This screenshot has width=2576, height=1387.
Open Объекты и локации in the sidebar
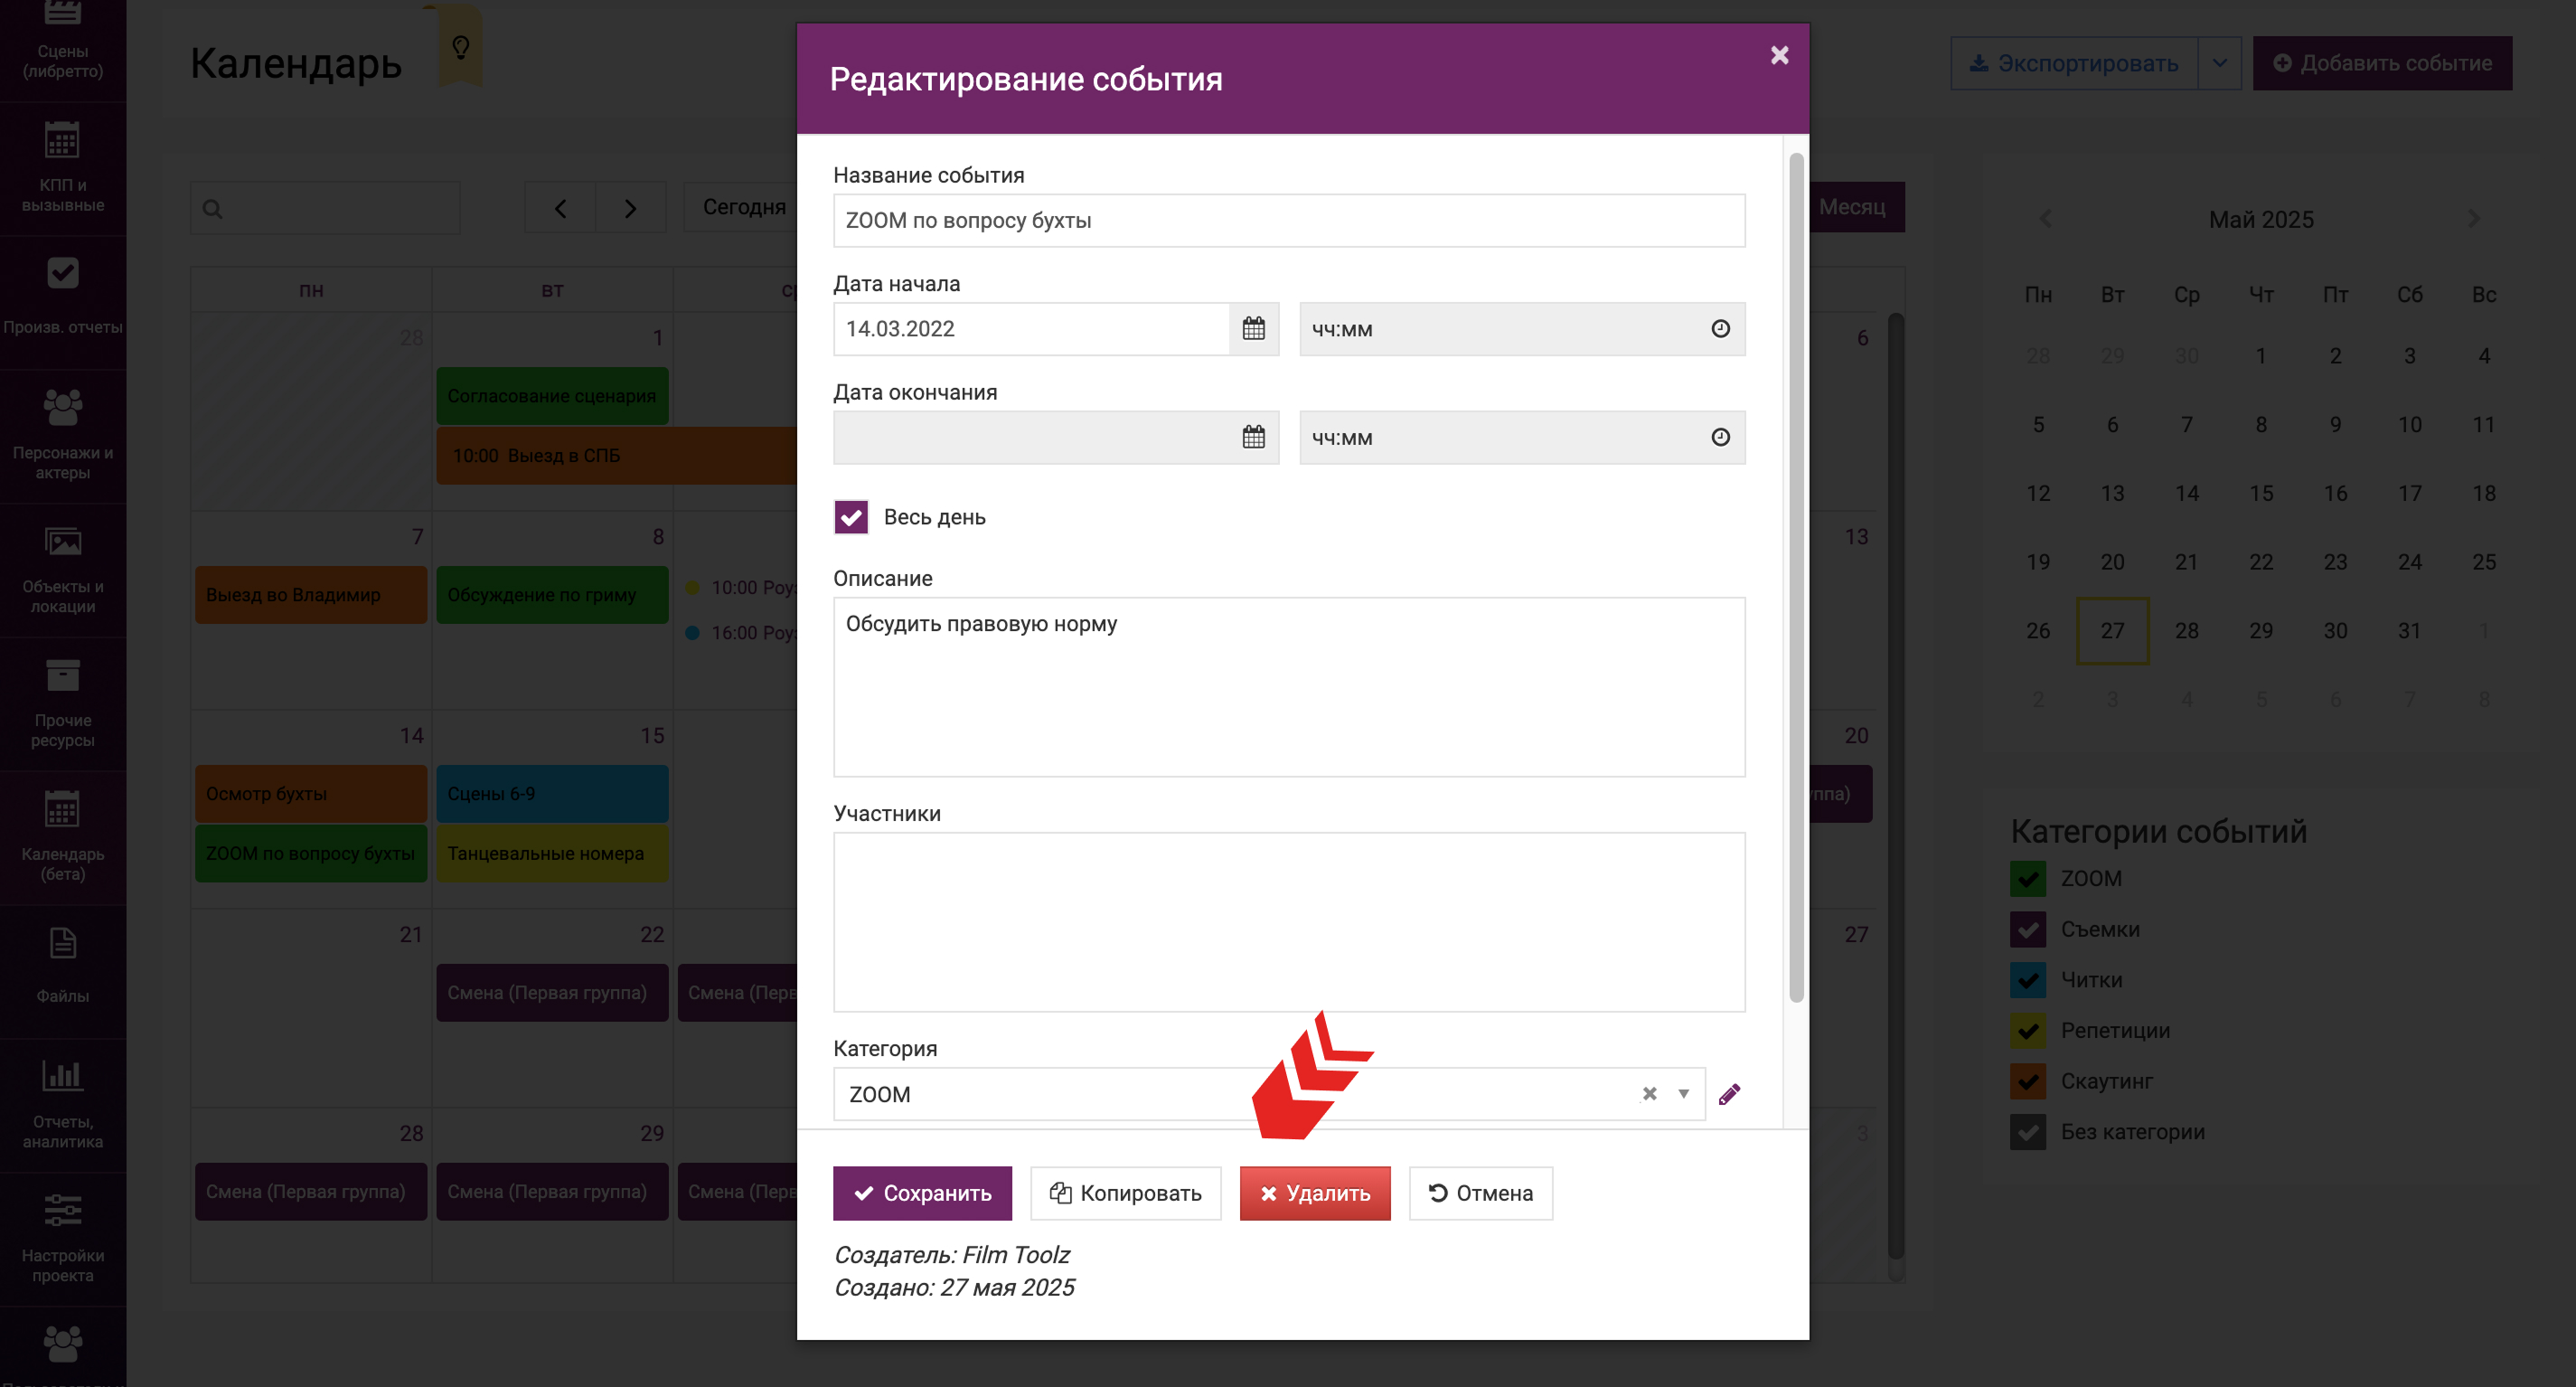63,570
